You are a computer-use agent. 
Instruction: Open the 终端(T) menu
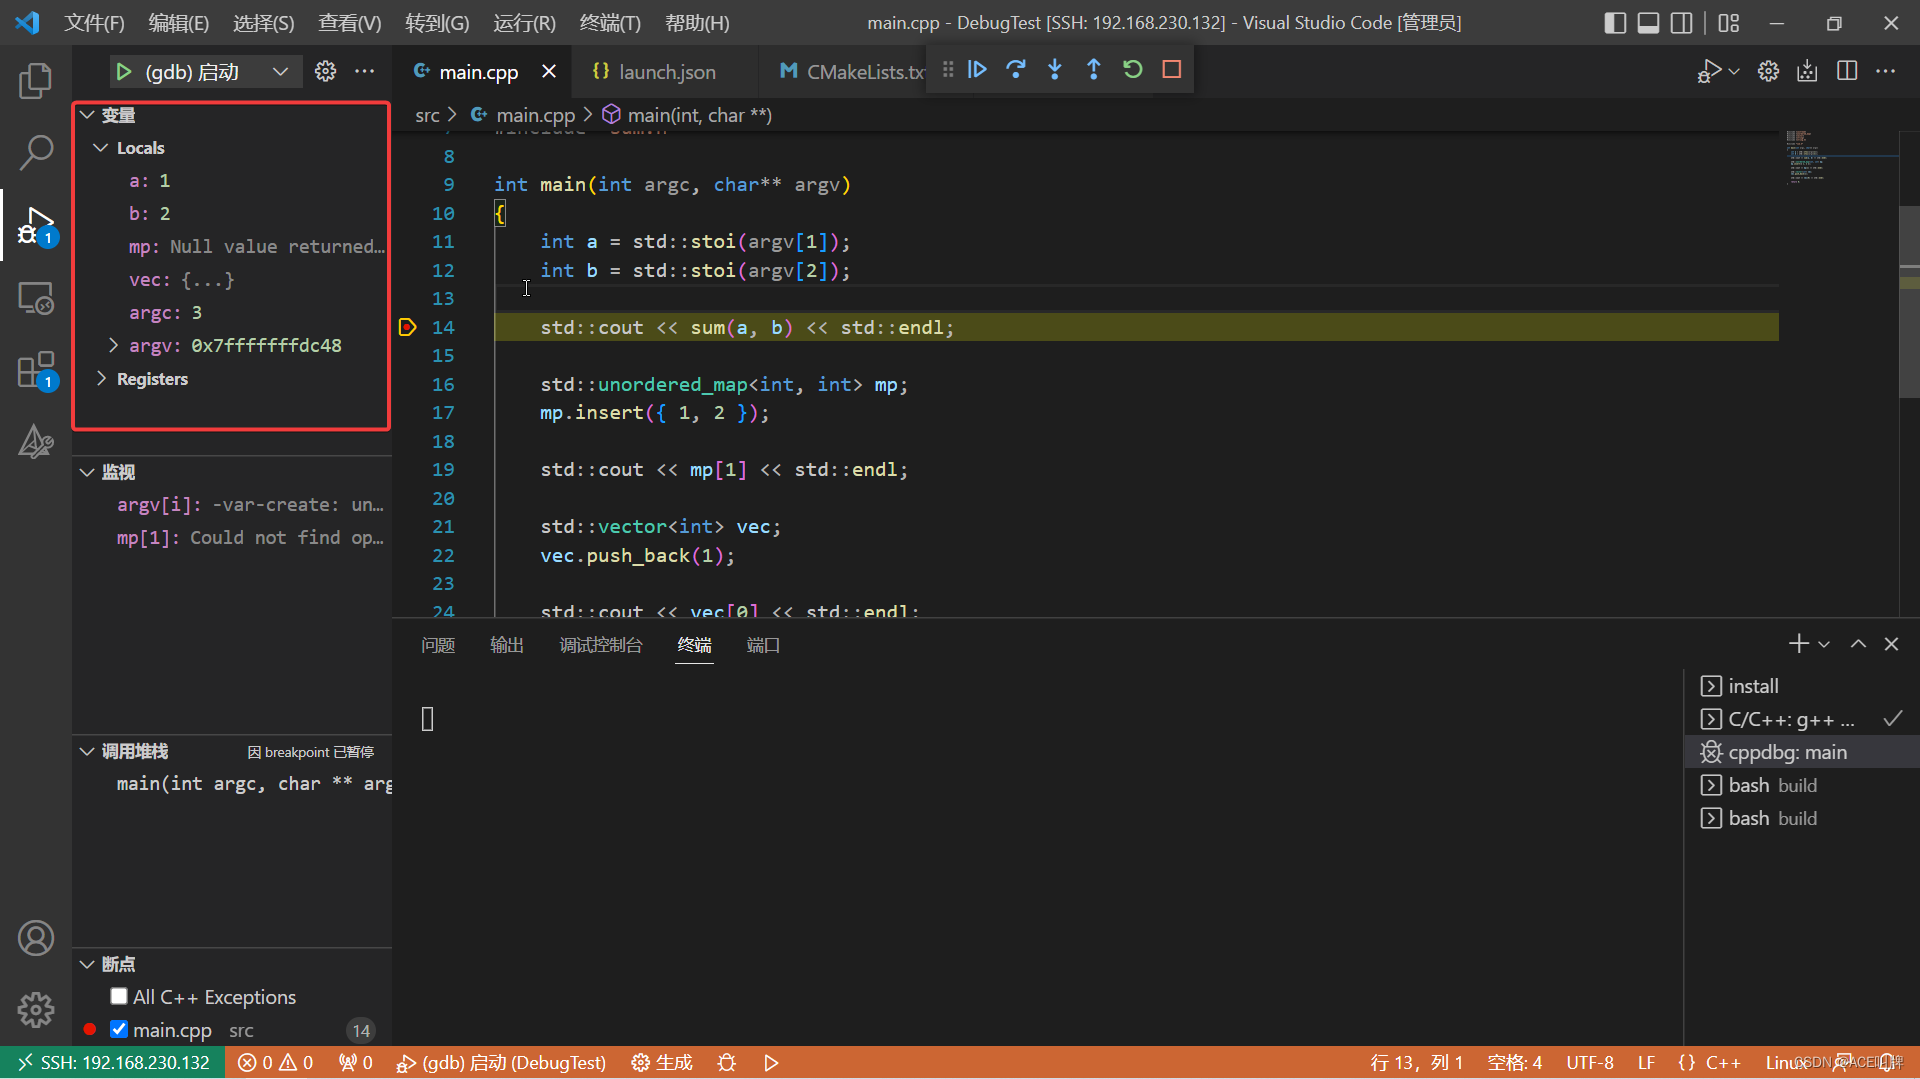coord(610,23)
